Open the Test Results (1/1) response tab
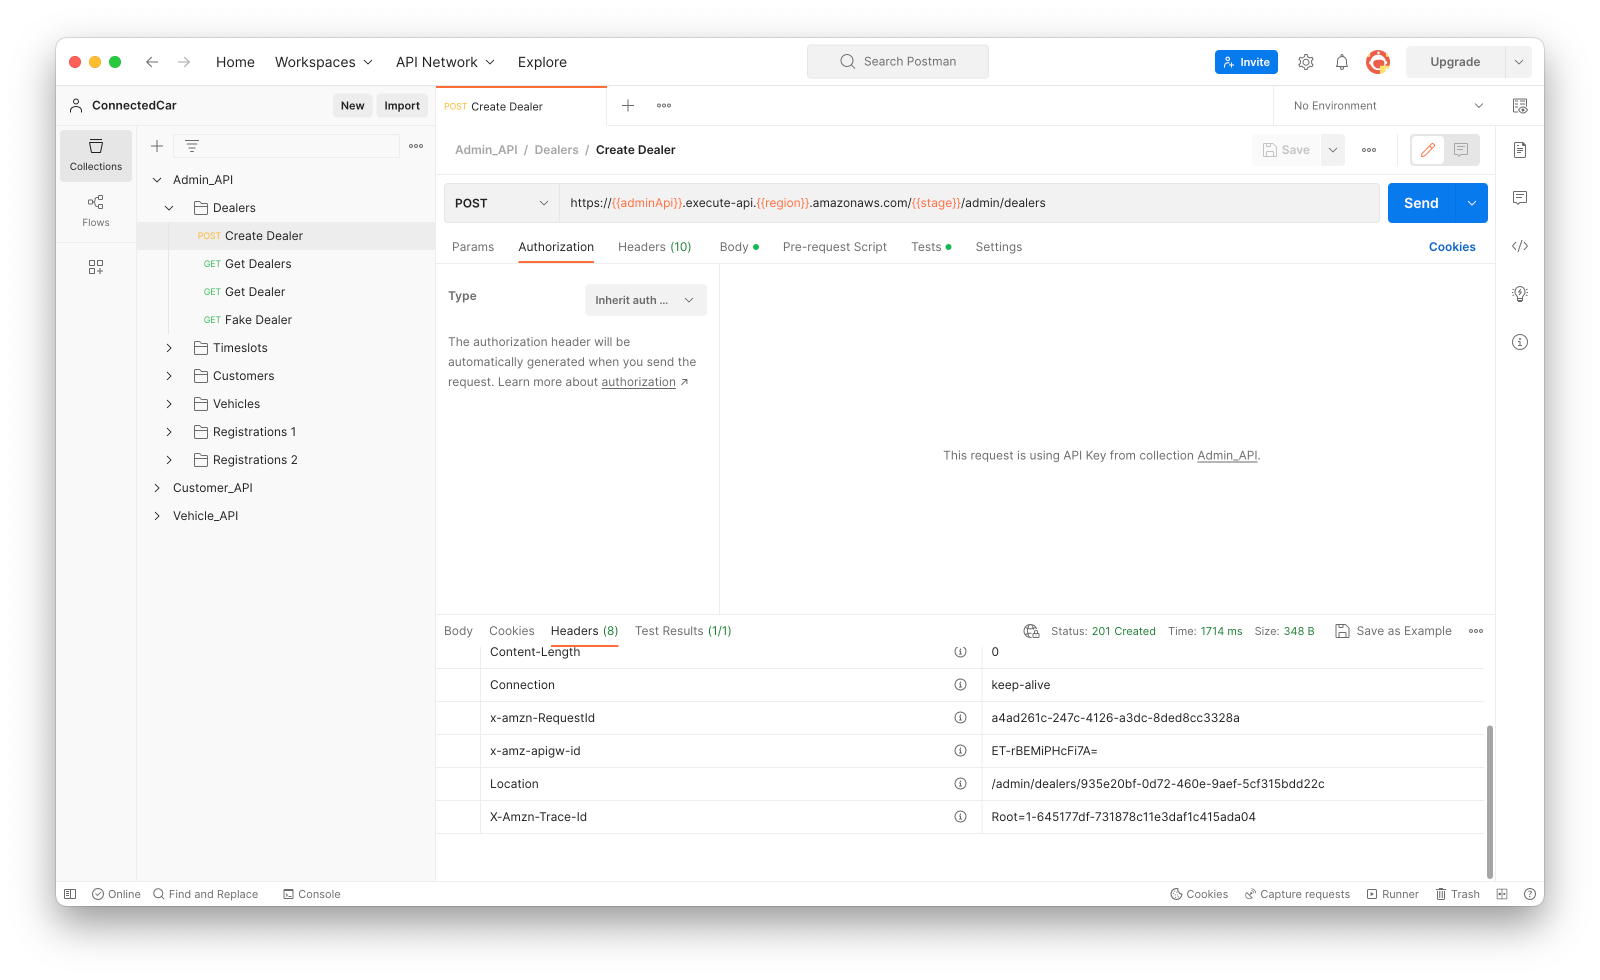1600x980 pixels. pyautogui.click(x=683, y=631)
